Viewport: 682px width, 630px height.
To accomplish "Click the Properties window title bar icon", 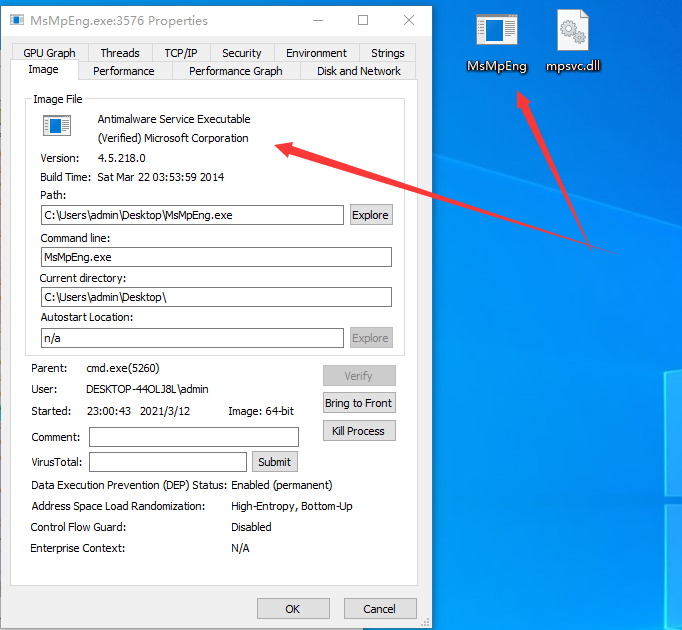I will [17, 20].
